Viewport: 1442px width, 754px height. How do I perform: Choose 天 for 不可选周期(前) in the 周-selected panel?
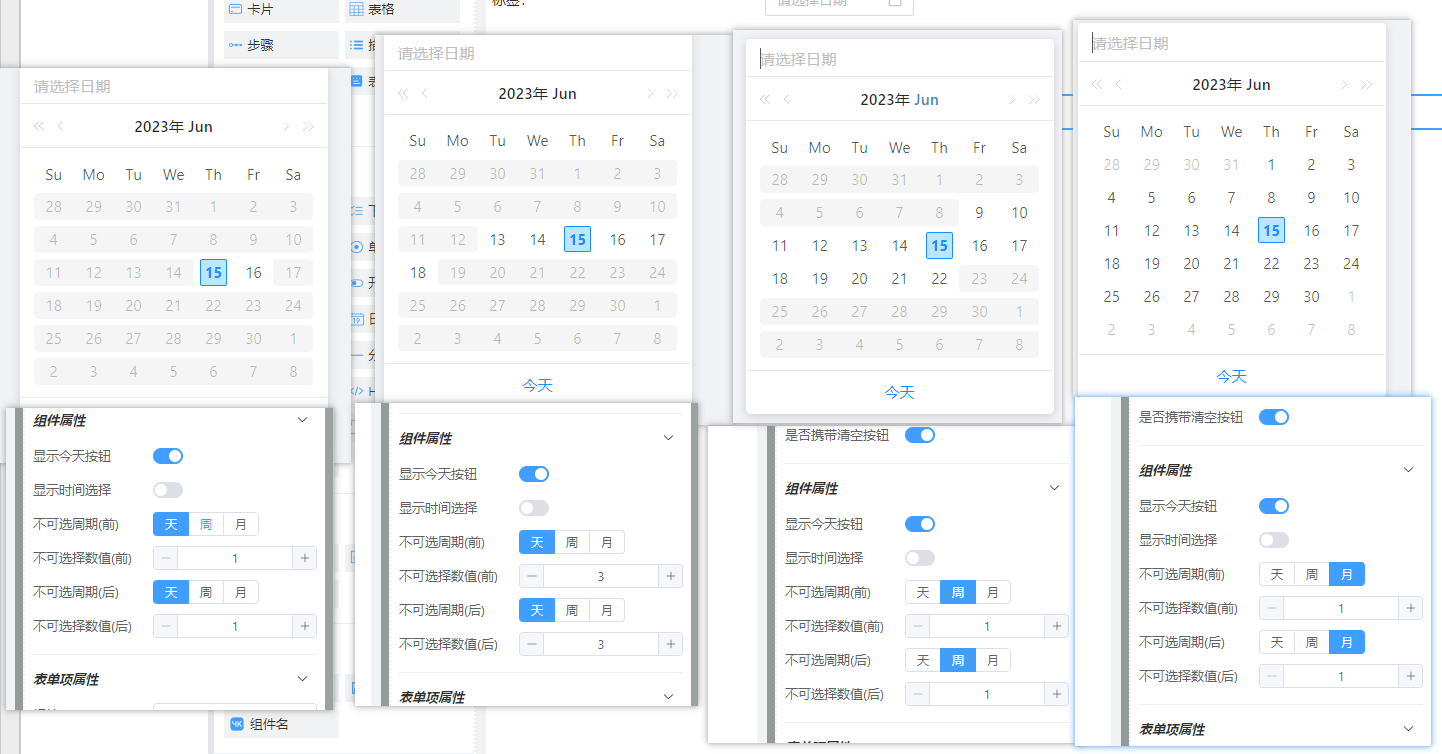(923, 592)
